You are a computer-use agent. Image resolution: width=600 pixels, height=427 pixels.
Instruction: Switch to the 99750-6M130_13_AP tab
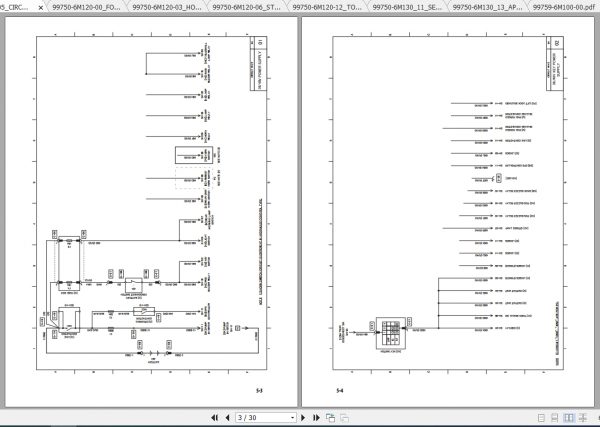pyautogui.click(x=487, y=7)
